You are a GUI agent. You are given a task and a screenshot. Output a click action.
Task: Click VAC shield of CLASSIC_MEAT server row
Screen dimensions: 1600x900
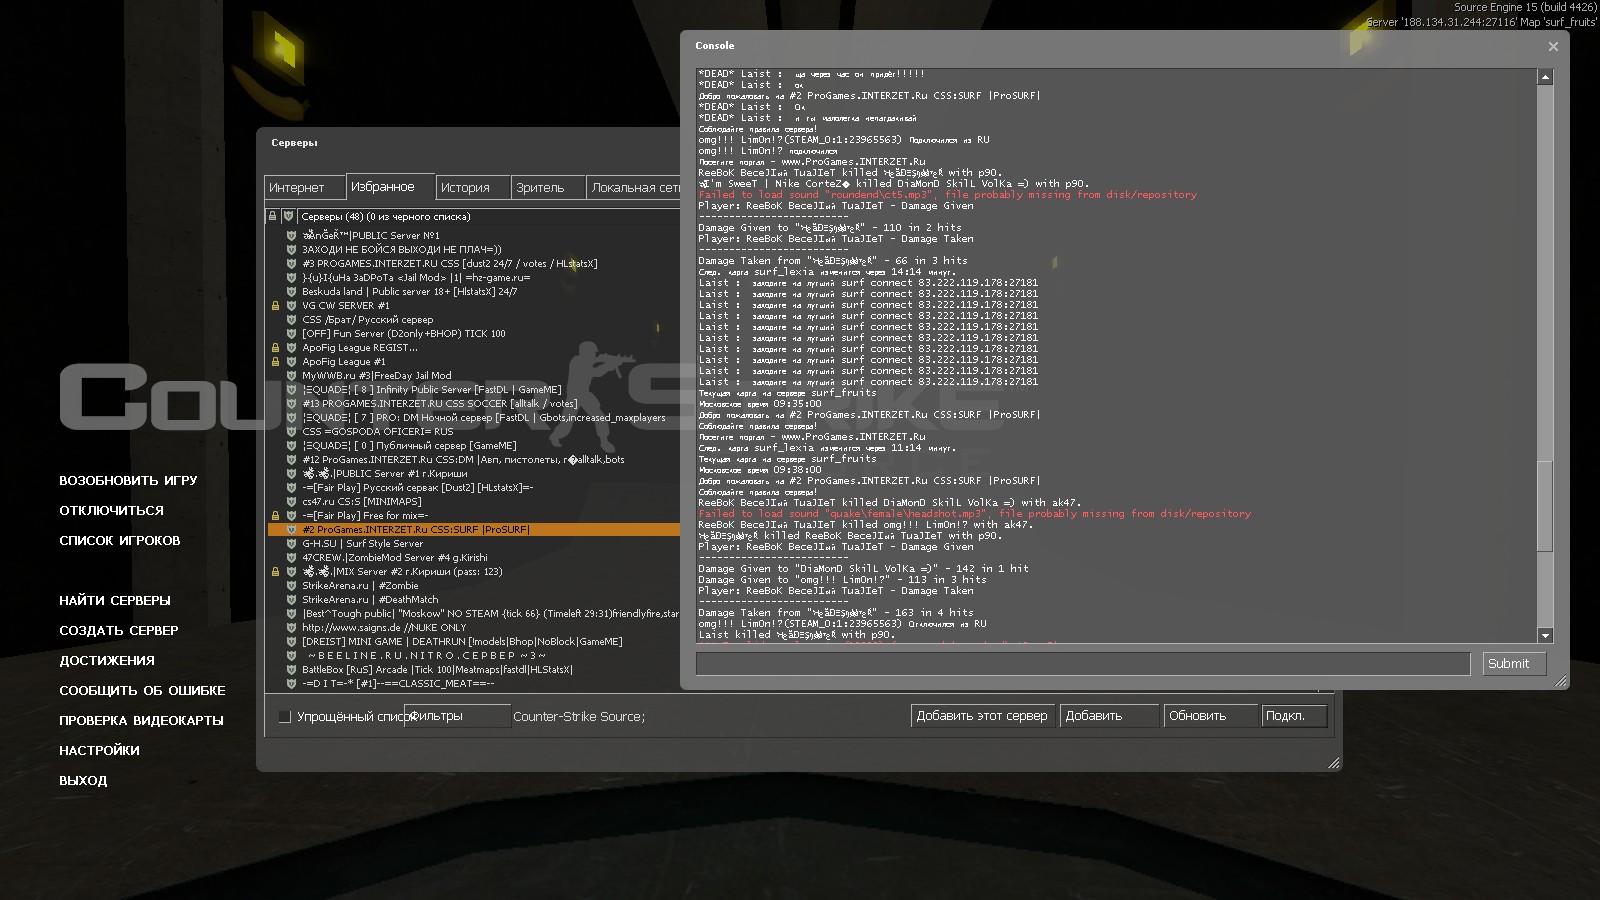coord(291,684)
